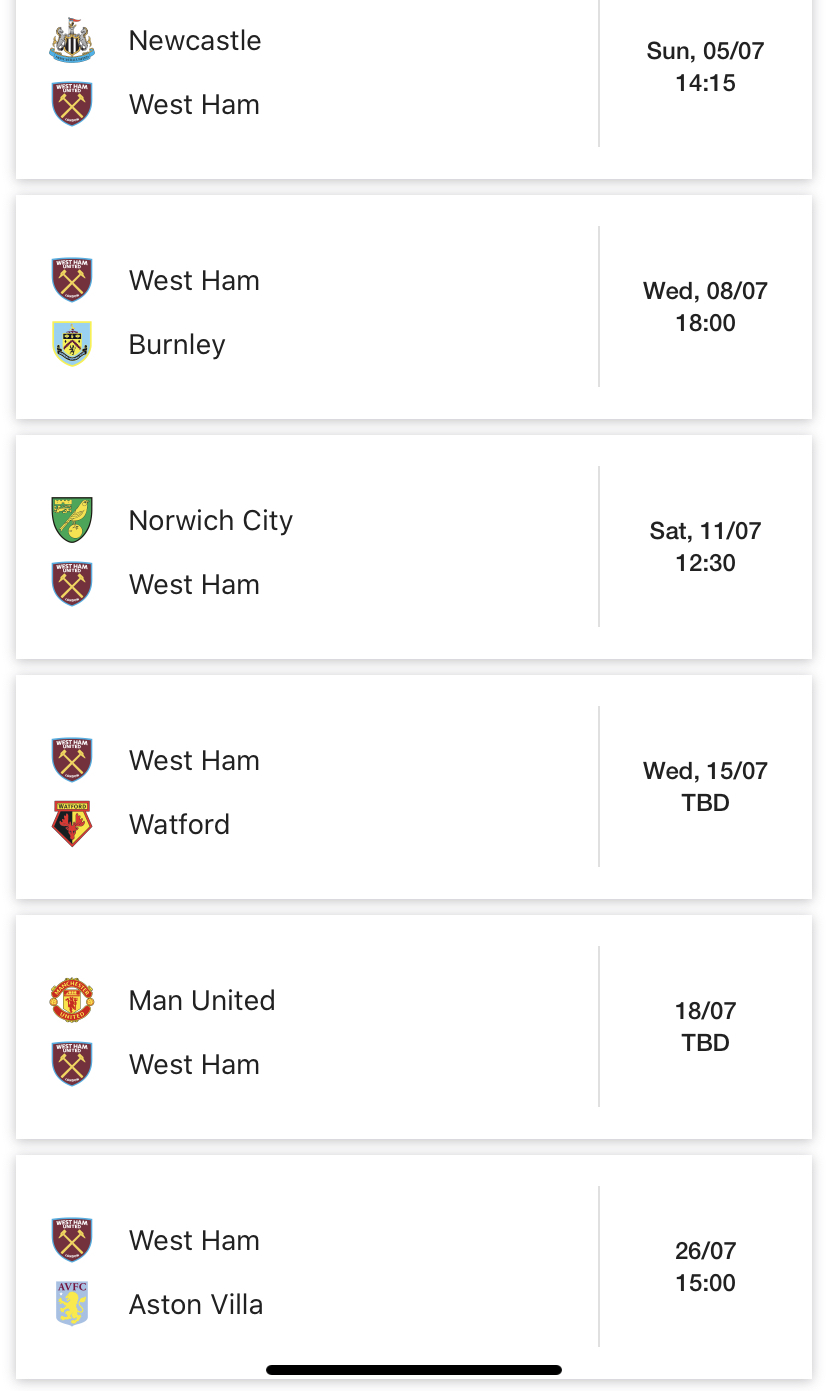Select the Sun, 05/07 14:15 kickoff time
Screen dimensions: 828x1391
pos(706,67)
